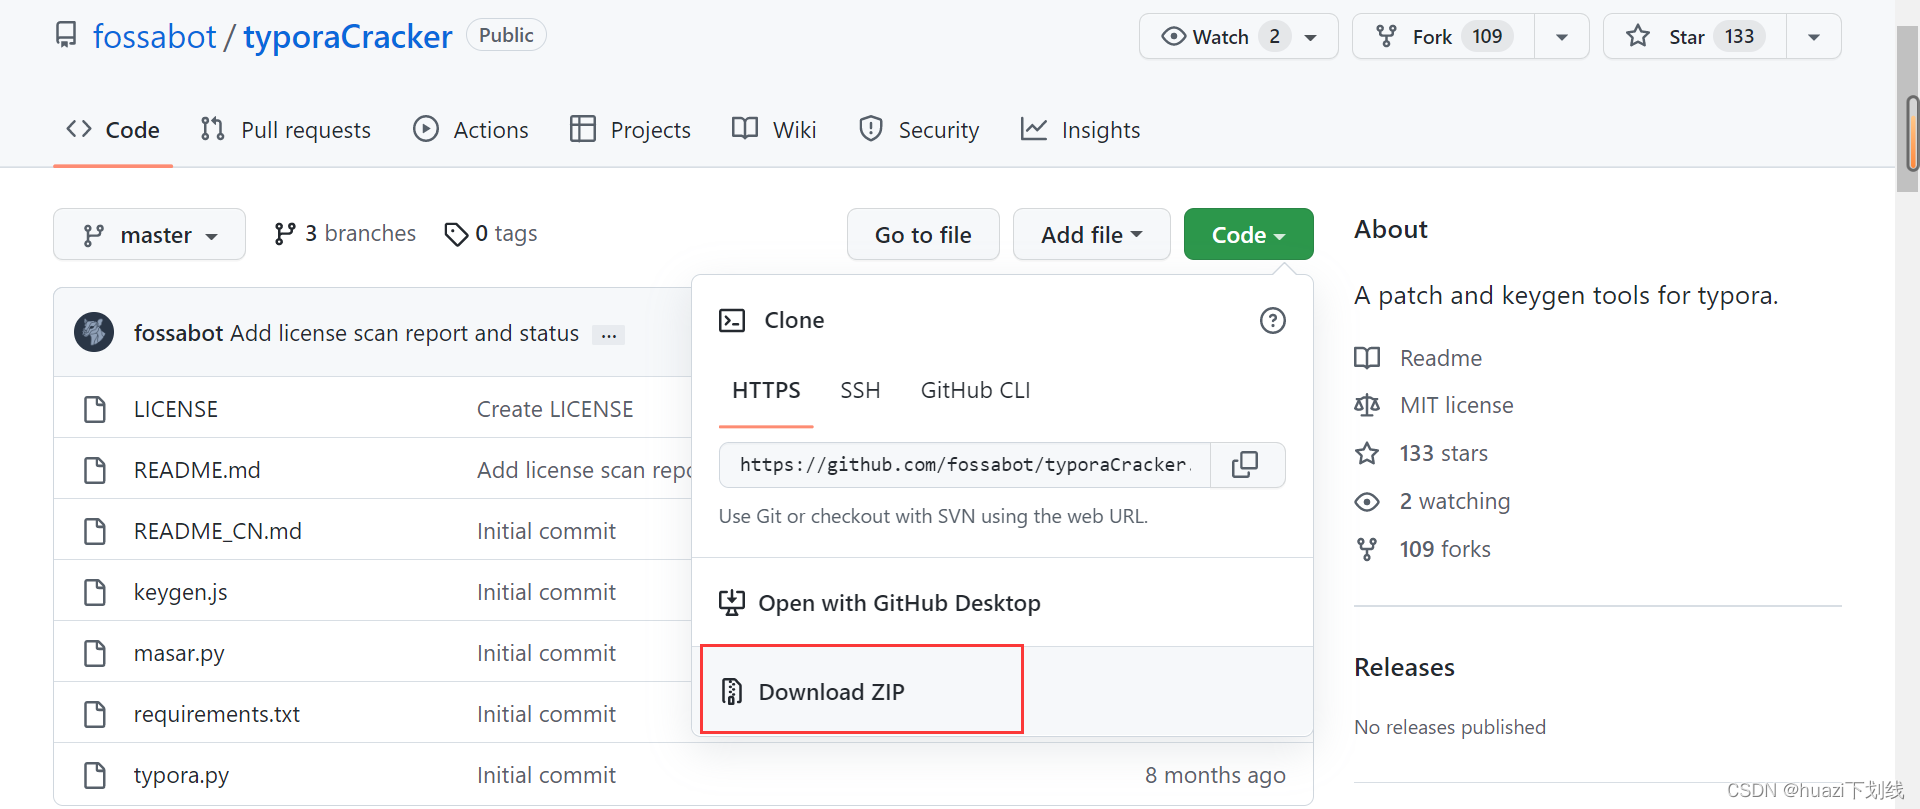Open the Star lists dropdown arrow
Image resolution: width=1920 pixels, height=809 pixels.
pyautogui.click(x=1814, y=37)
